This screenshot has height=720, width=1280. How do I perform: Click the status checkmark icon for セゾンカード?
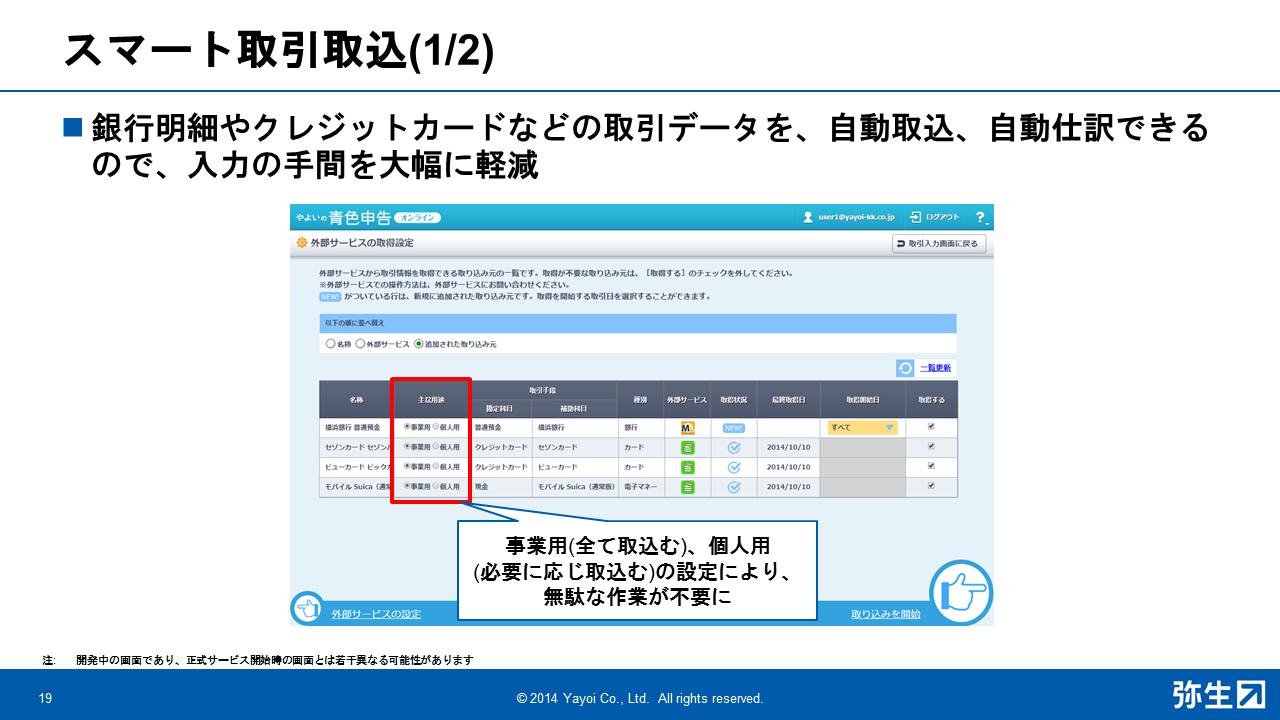(734, 447)
